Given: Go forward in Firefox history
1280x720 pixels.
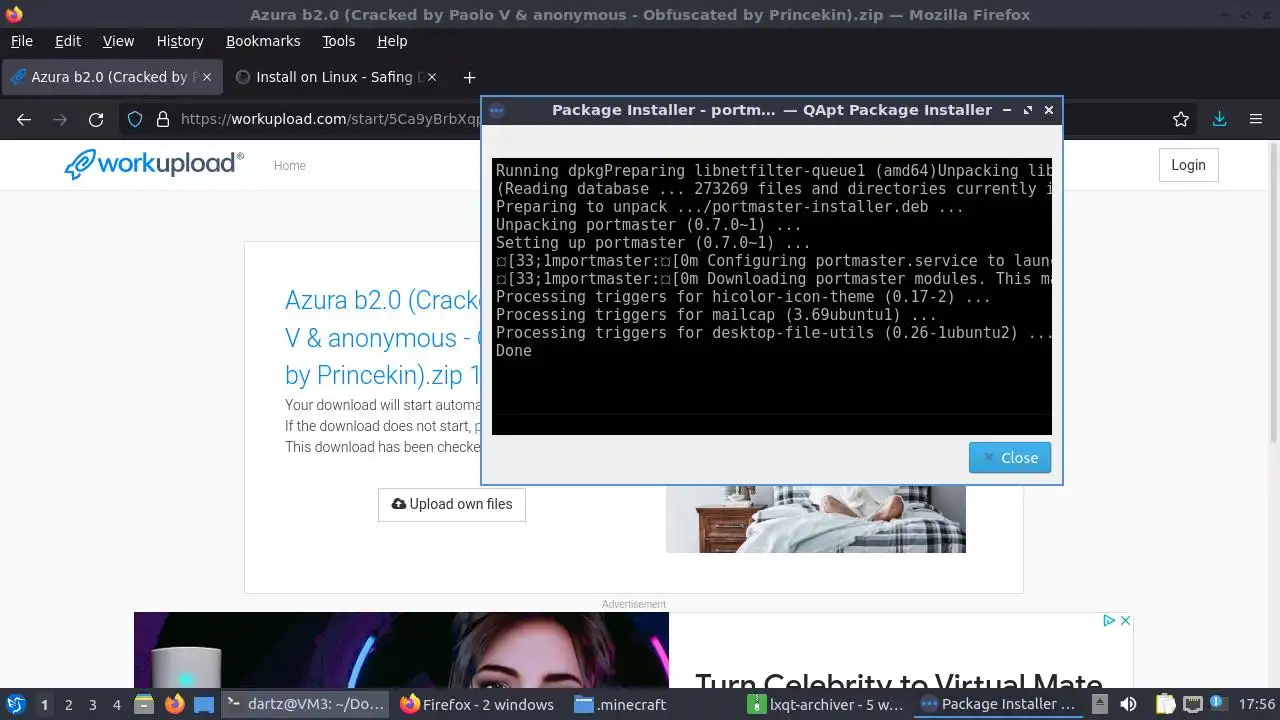Looking at the screenshot, I should click(60, 119).
